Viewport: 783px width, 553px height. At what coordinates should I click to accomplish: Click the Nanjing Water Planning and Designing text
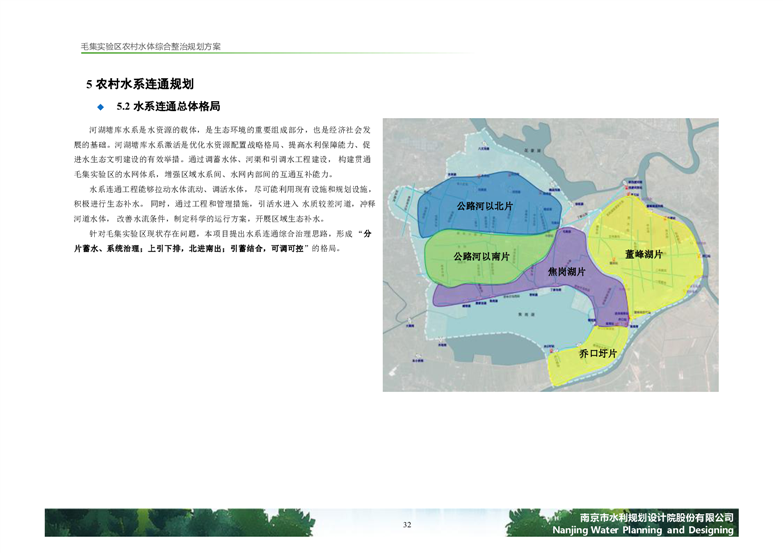point(656,531)
